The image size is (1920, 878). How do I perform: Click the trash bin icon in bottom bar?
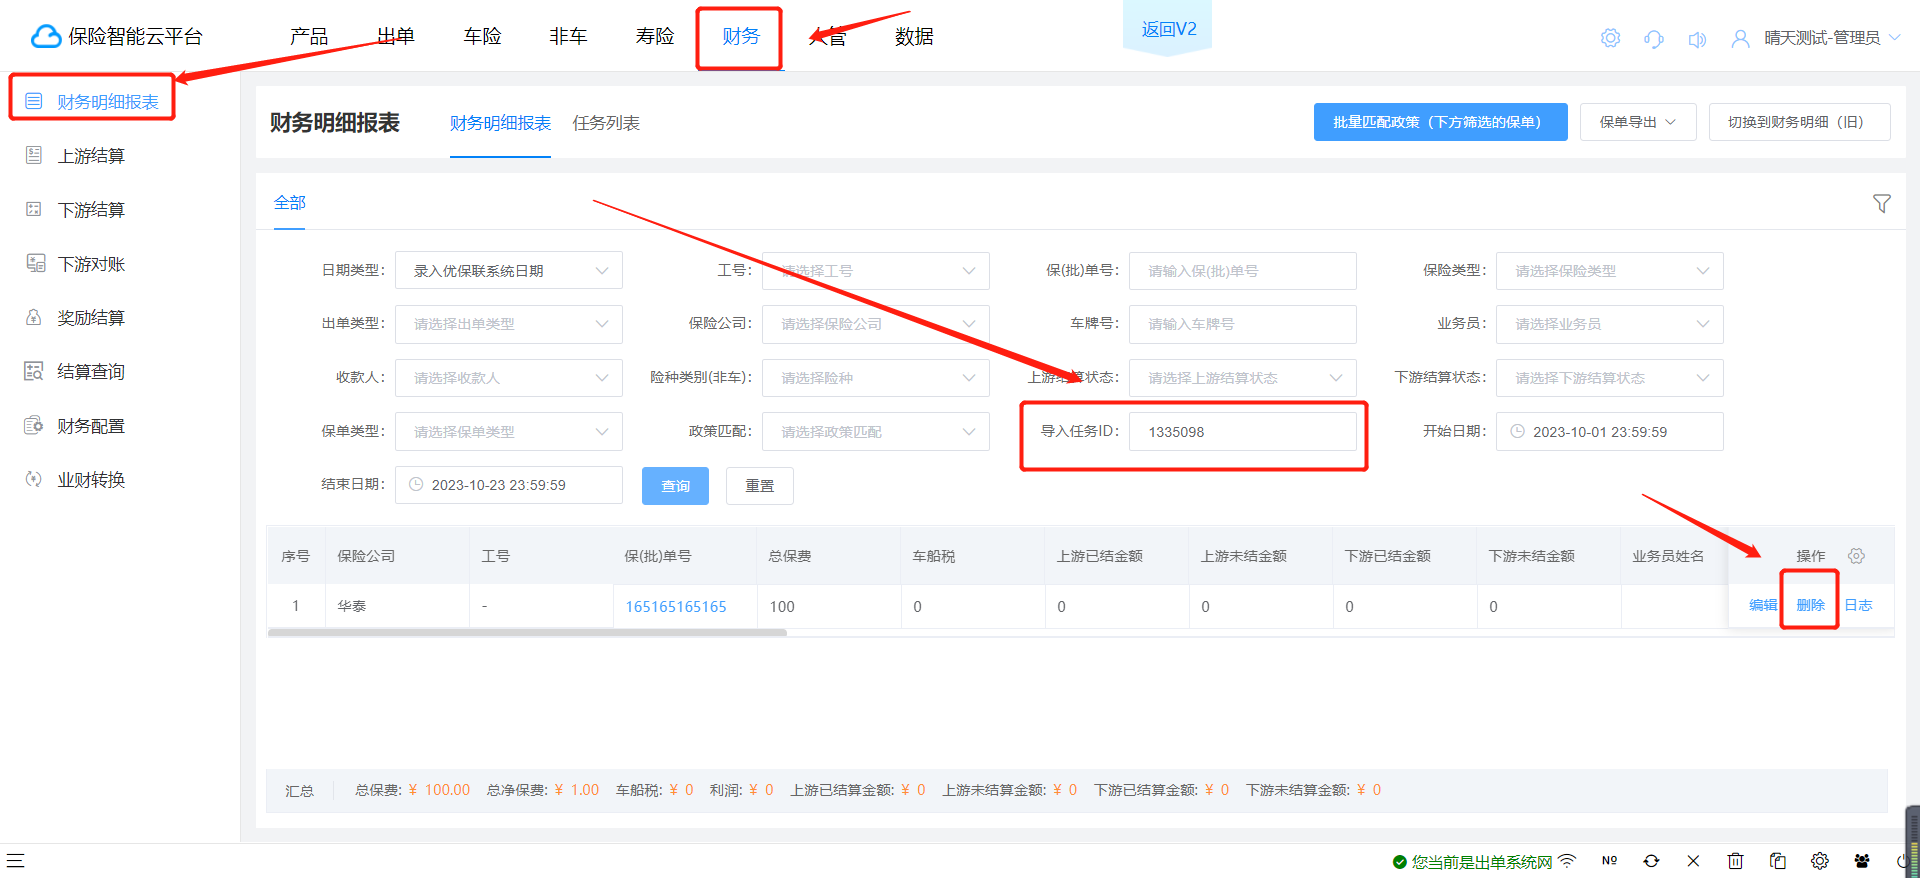coord(1735,861)
